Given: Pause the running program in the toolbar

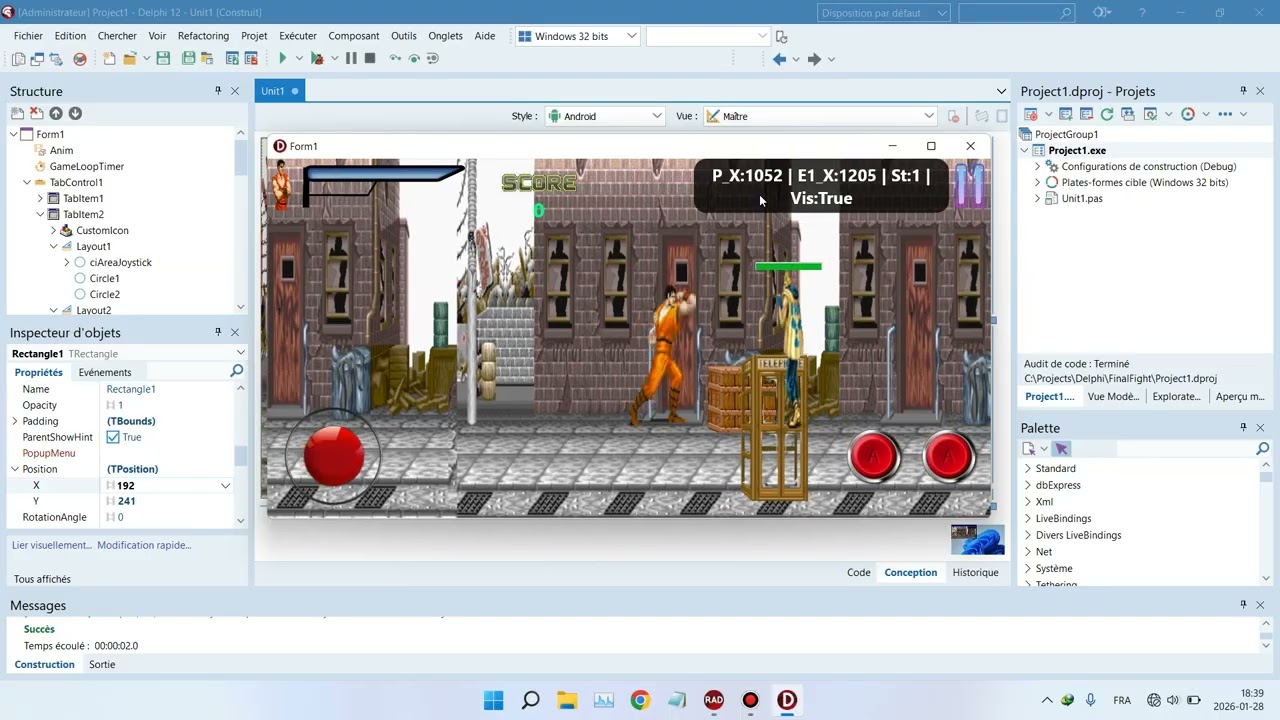Looking at the screenshot, I should pos(351,58).
